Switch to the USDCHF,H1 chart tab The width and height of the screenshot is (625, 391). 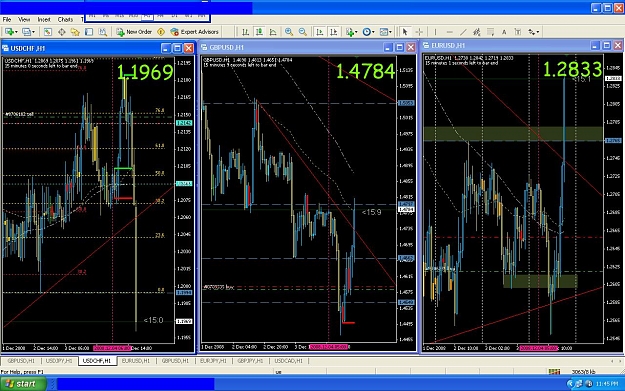(x=97, y=361)
